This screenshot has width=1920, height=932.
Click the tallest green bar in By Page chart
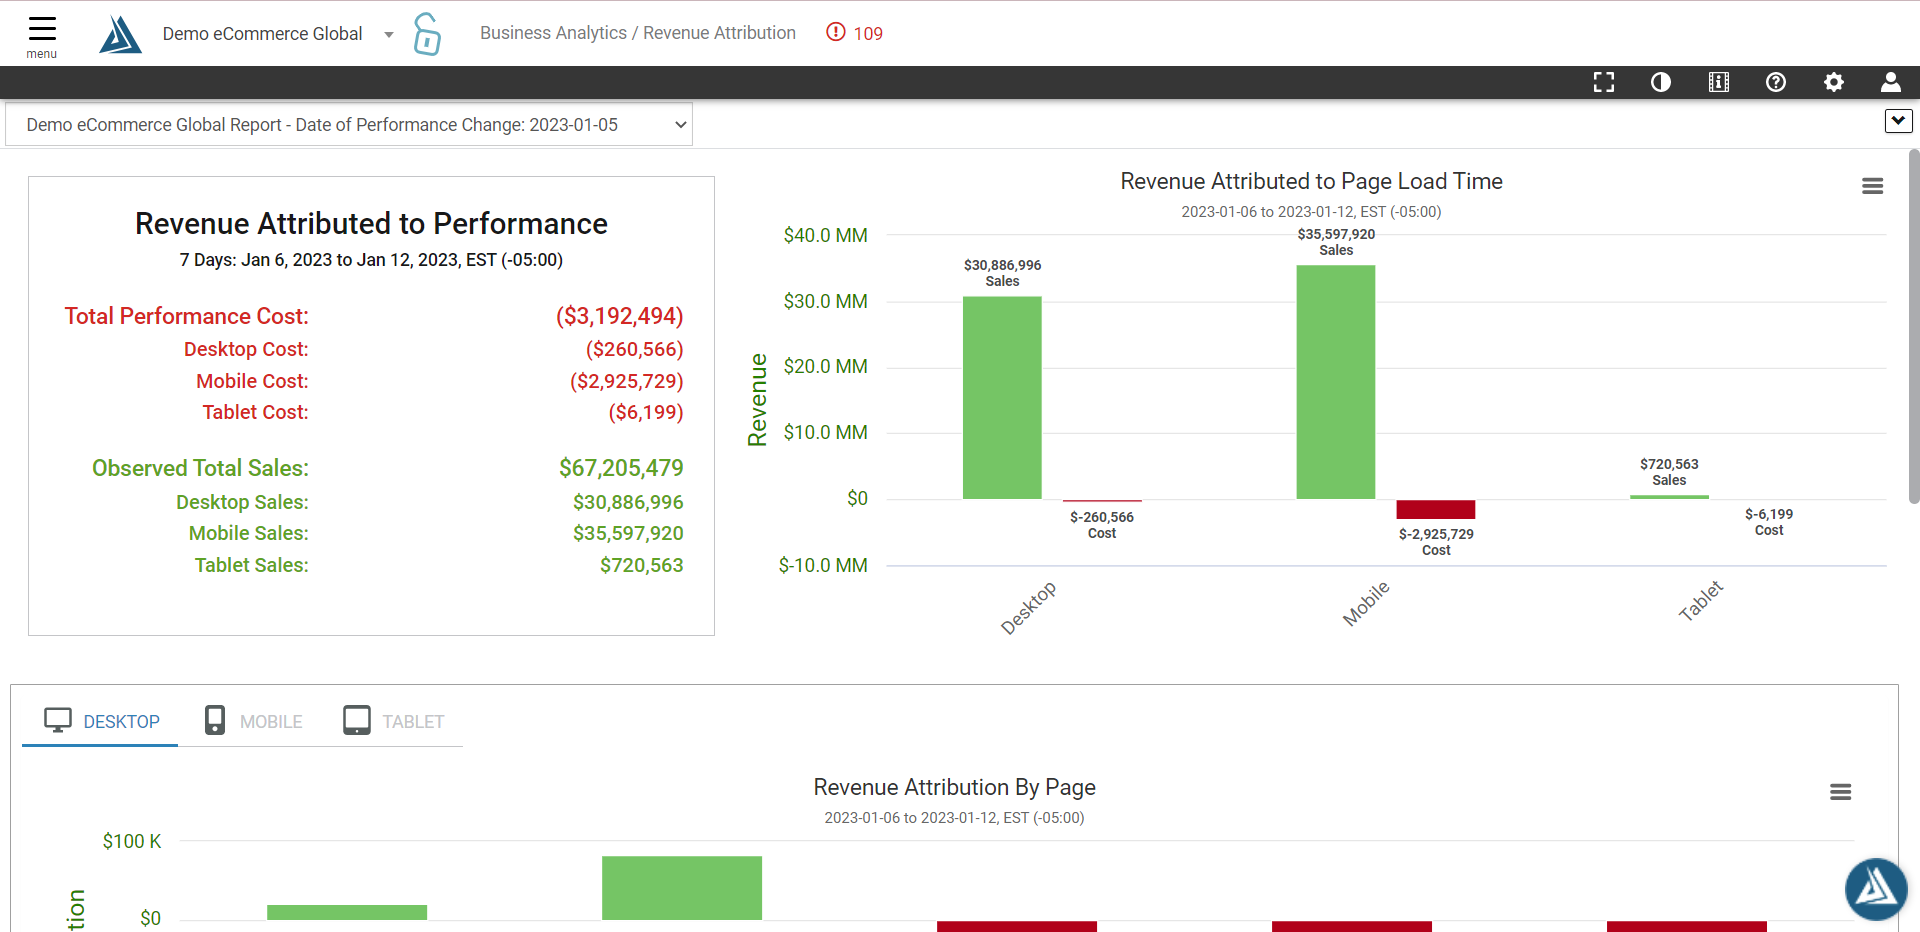(682, 888)
